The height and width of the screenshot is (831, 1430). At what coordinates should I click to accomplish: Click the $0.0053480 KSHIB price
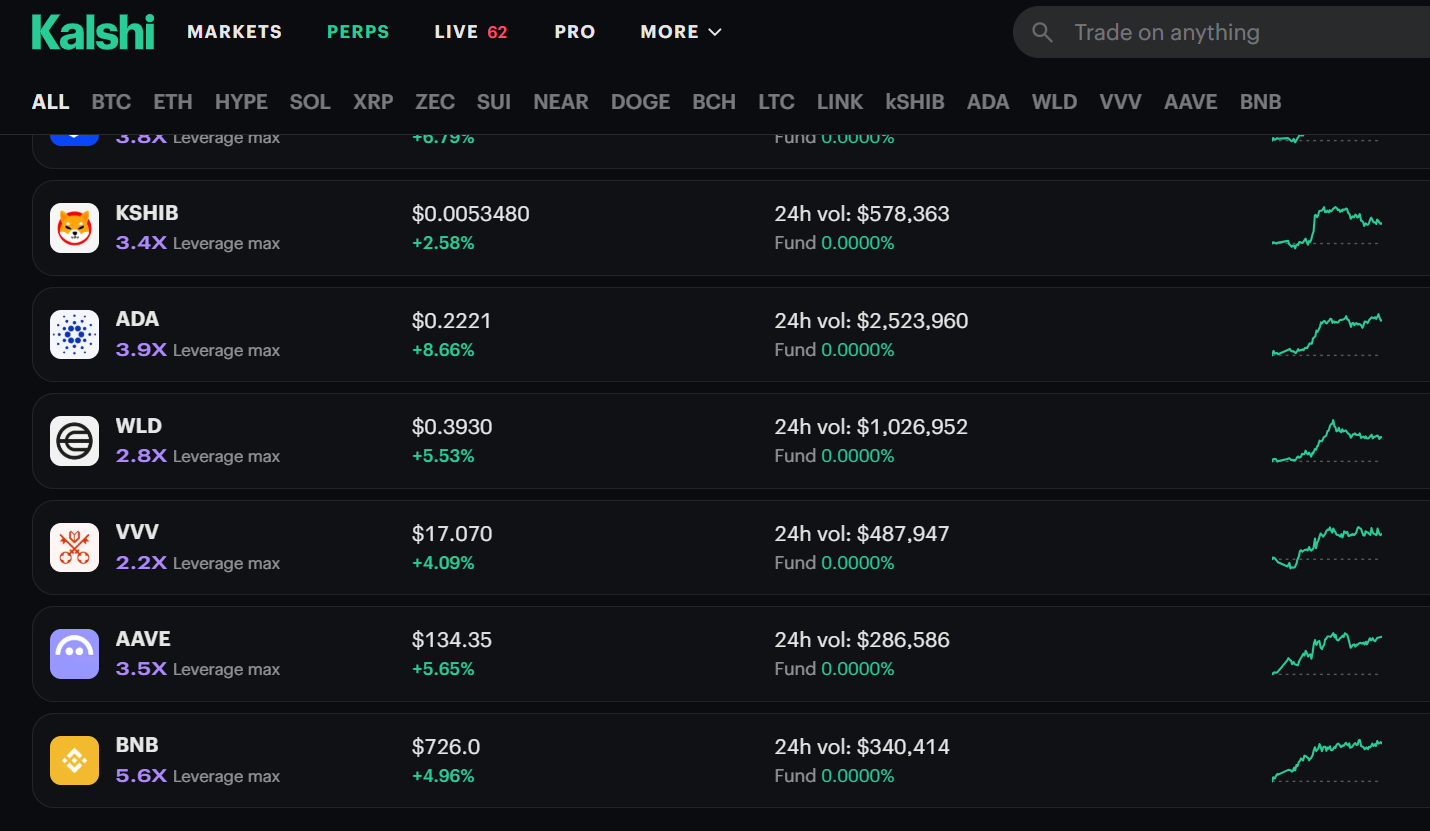(471, 214)
